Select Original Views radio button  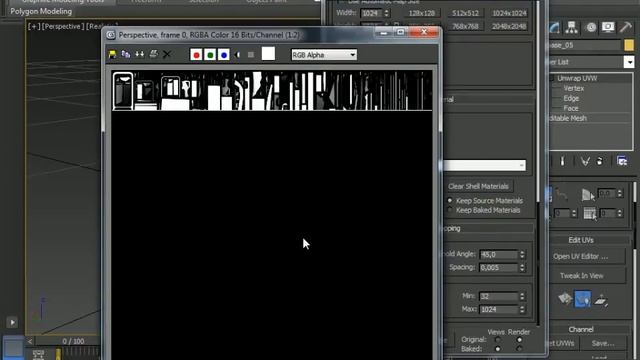pos(498,340)
